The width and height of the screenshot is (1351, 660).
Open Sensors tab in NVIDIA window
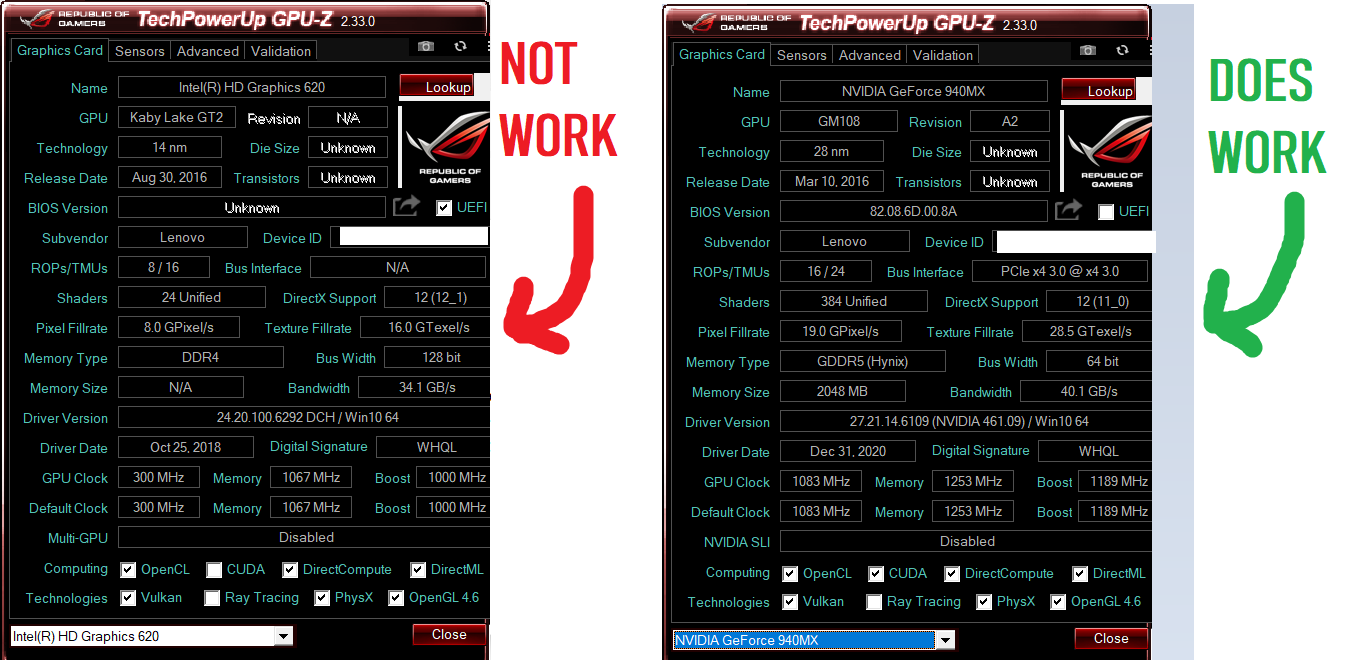pyautogui.click(x=802, y=55)
